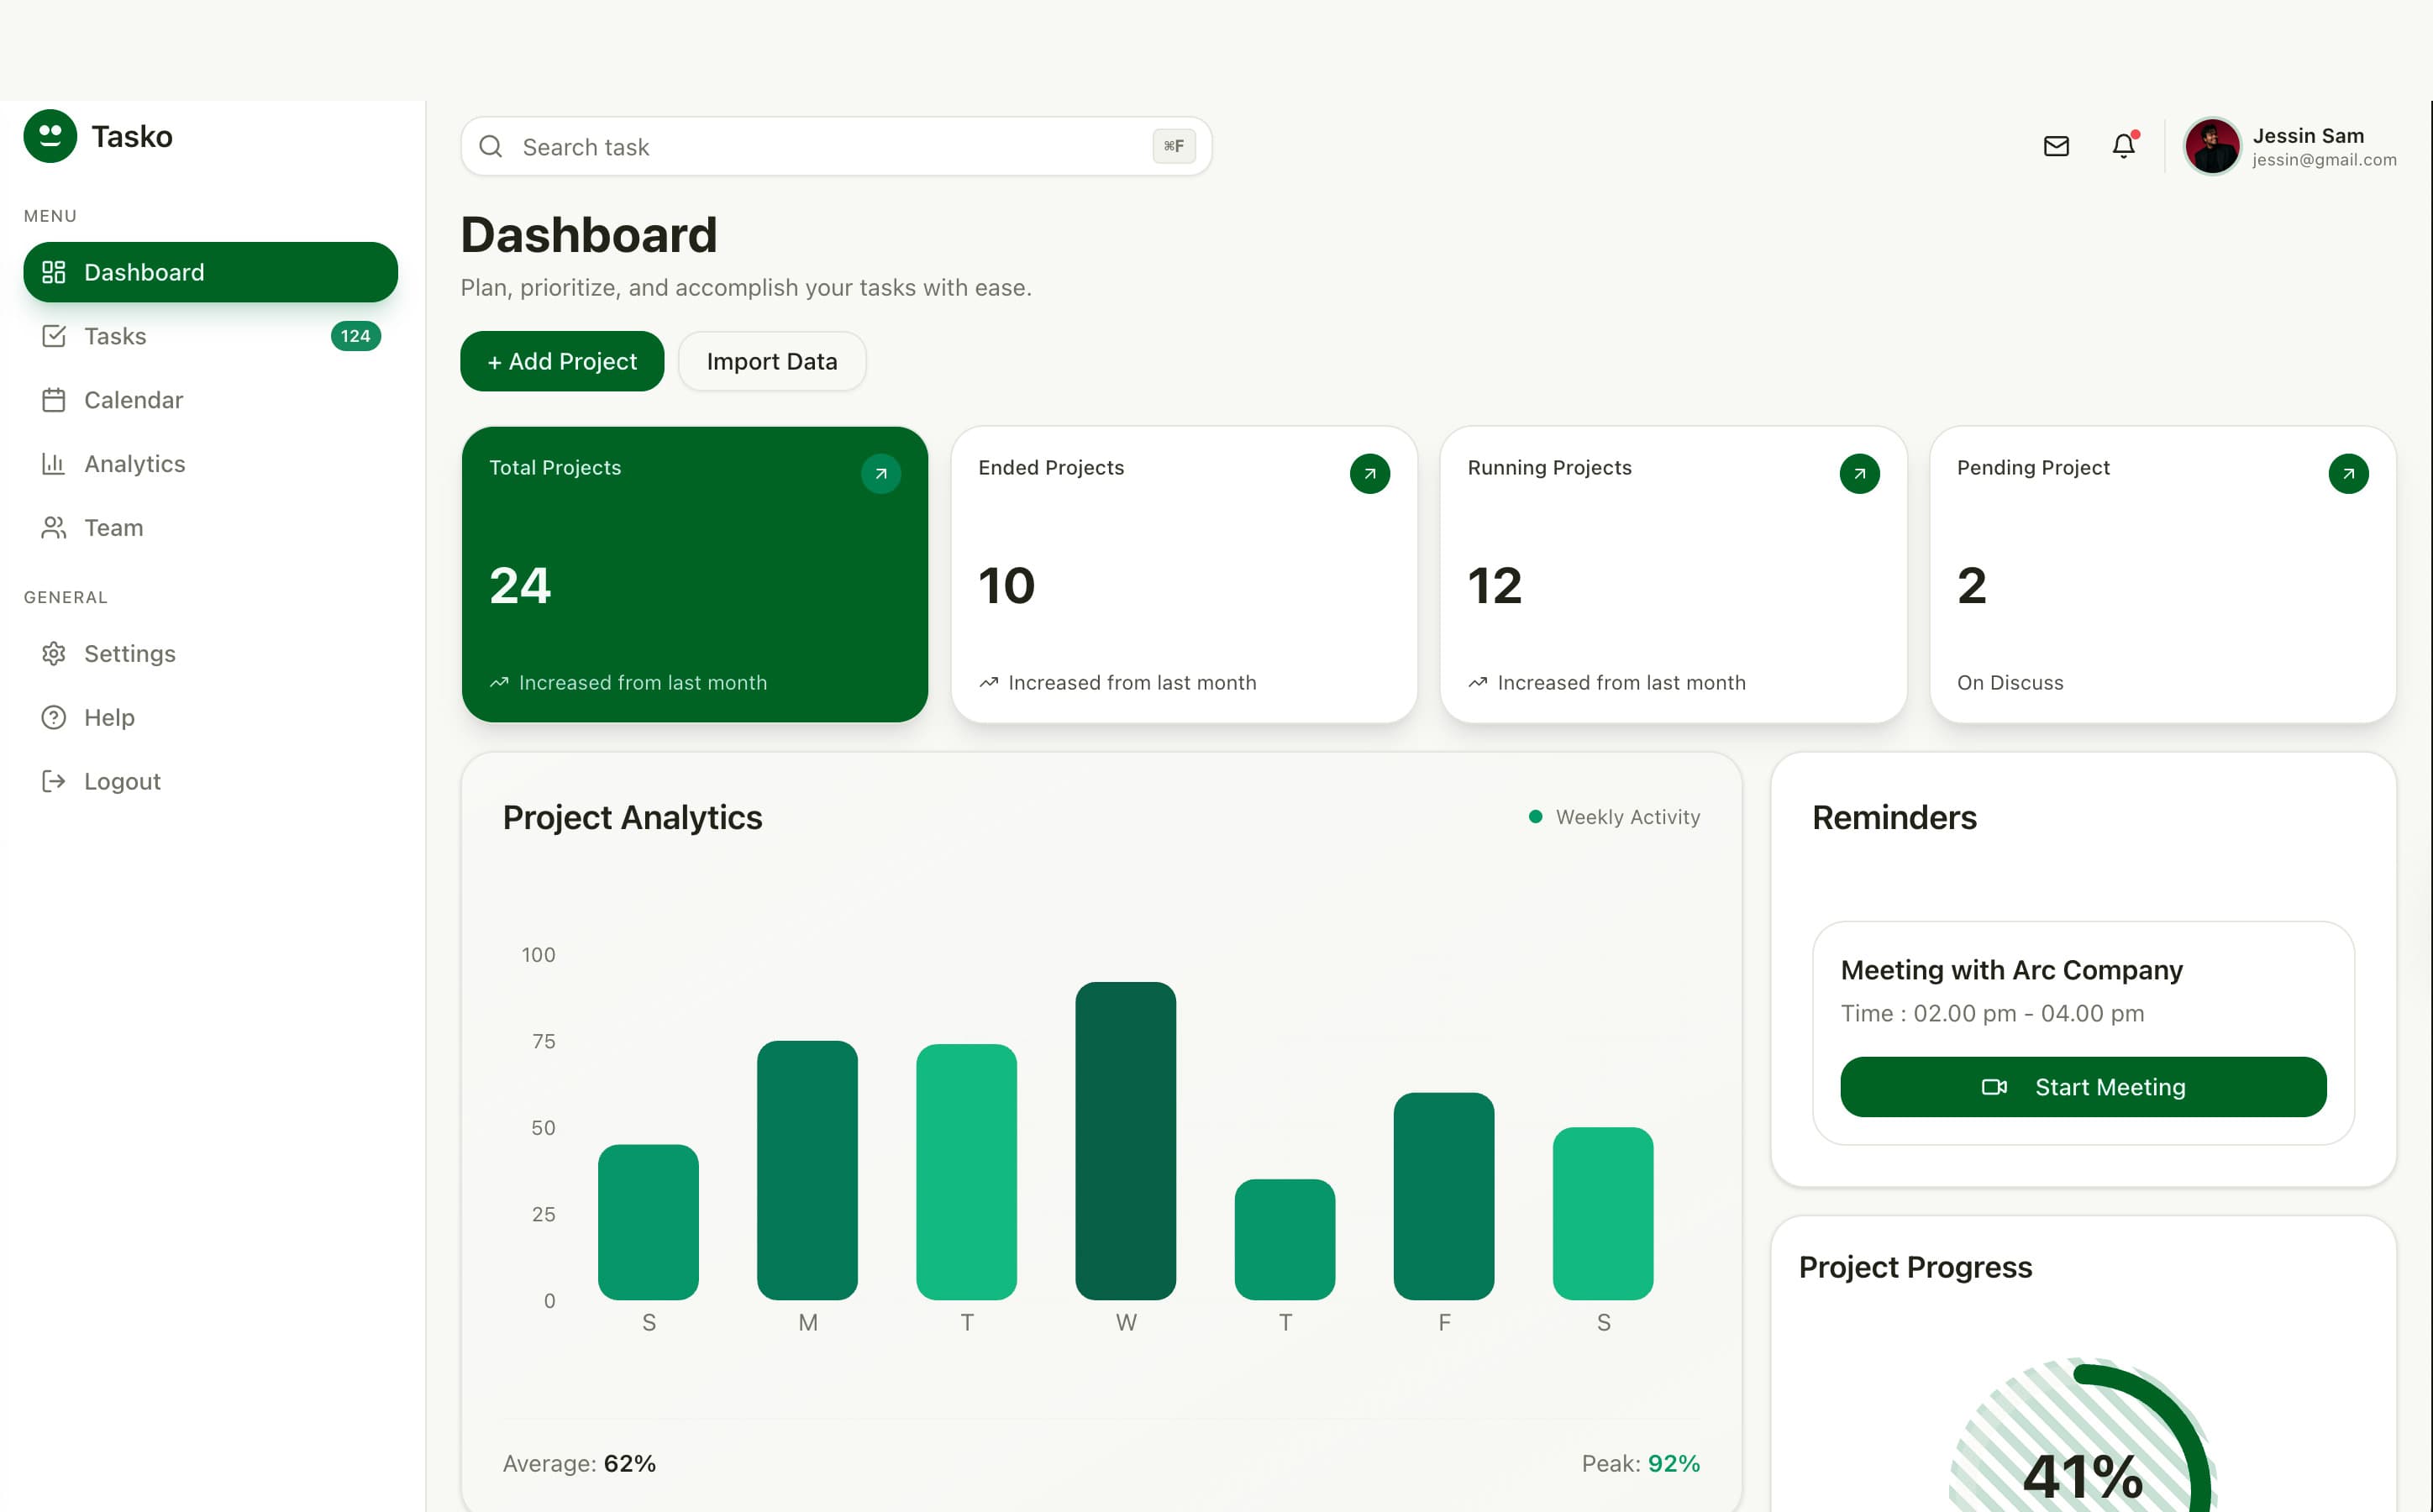The height and width of the screenshot is (1512, 2433).
Task: Open the mail envelope icon in the header
Action: 2056,146
